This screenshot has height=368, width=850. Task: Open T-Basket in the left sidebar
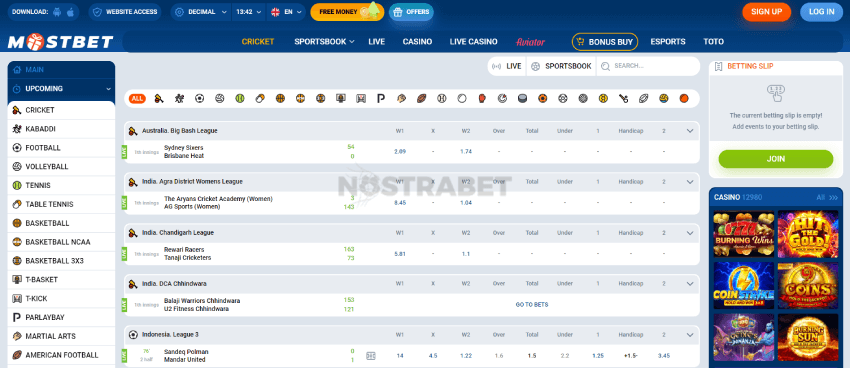point(61,280)
